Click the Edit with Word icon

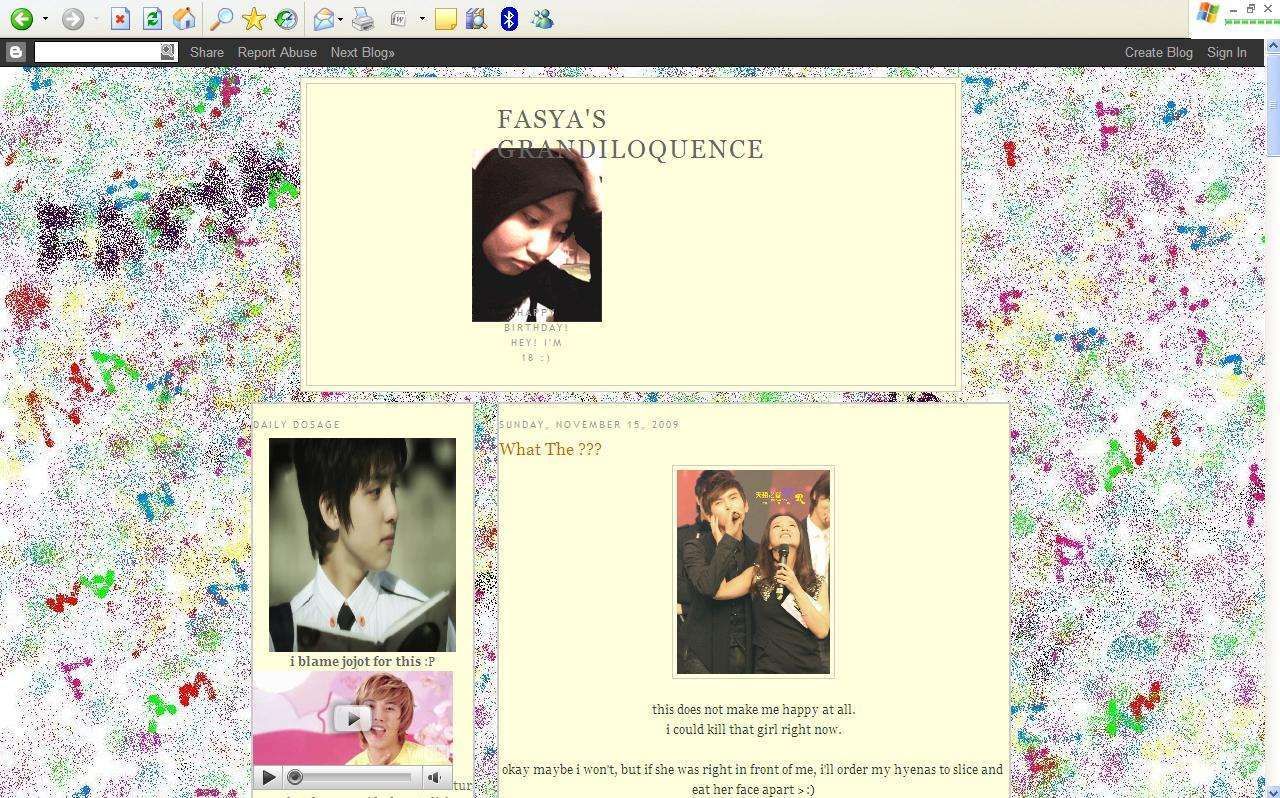coord(398,19)
